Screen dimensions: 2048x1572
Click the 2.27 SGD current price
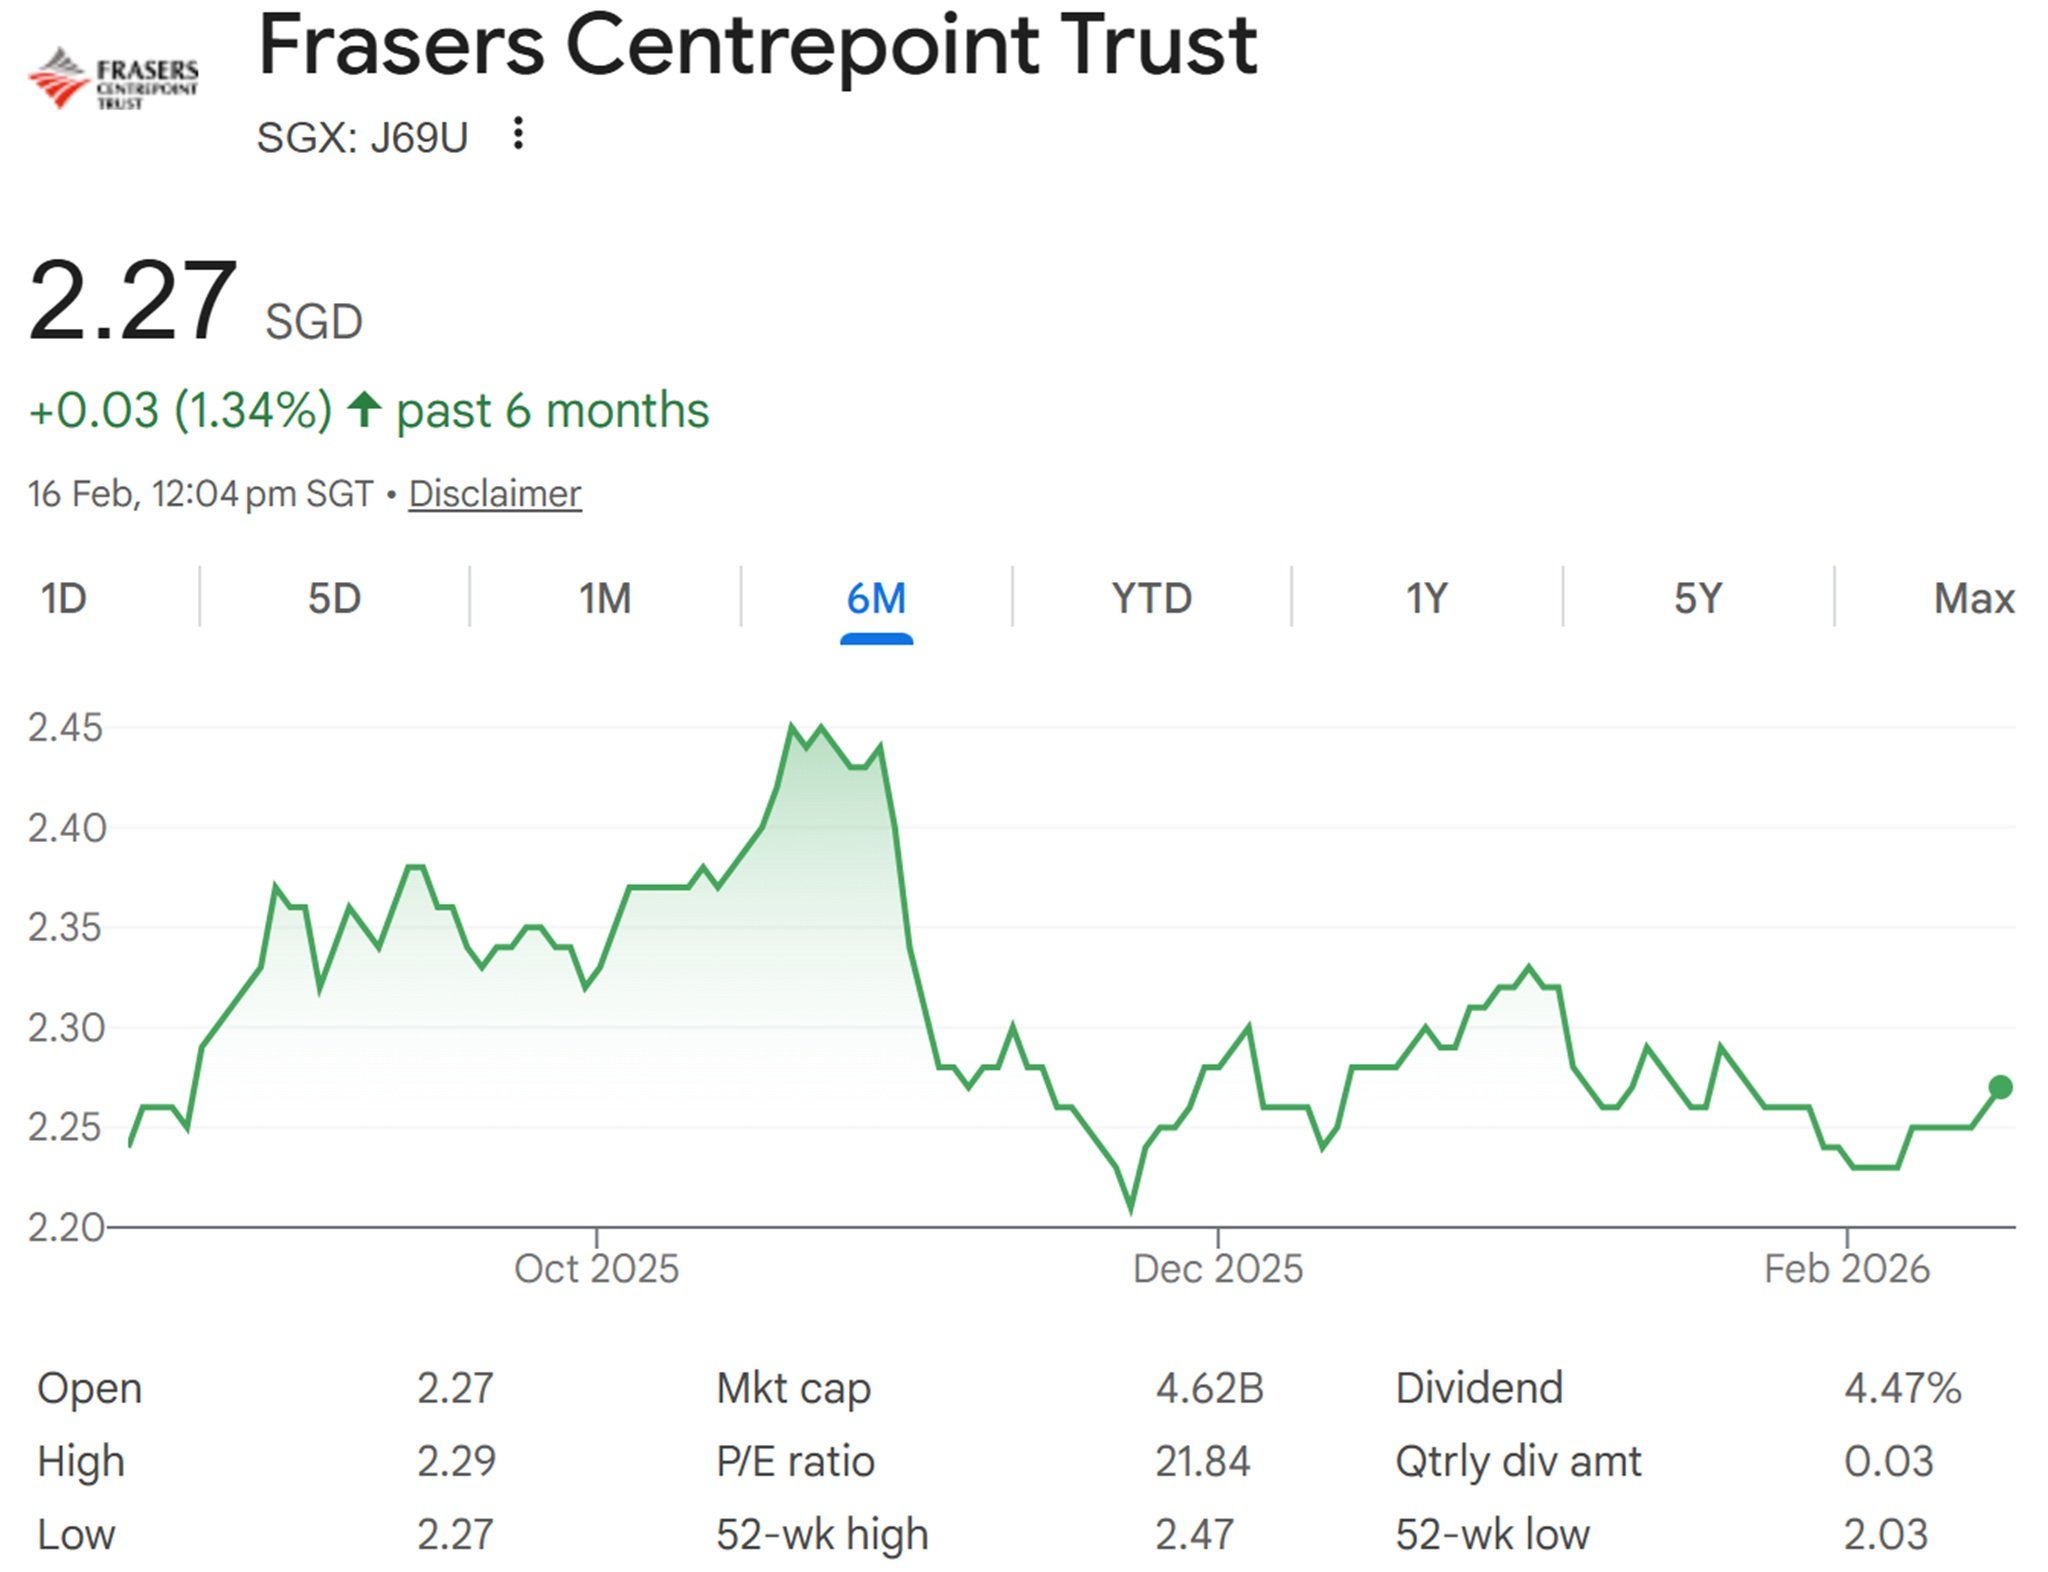[133, 302]
